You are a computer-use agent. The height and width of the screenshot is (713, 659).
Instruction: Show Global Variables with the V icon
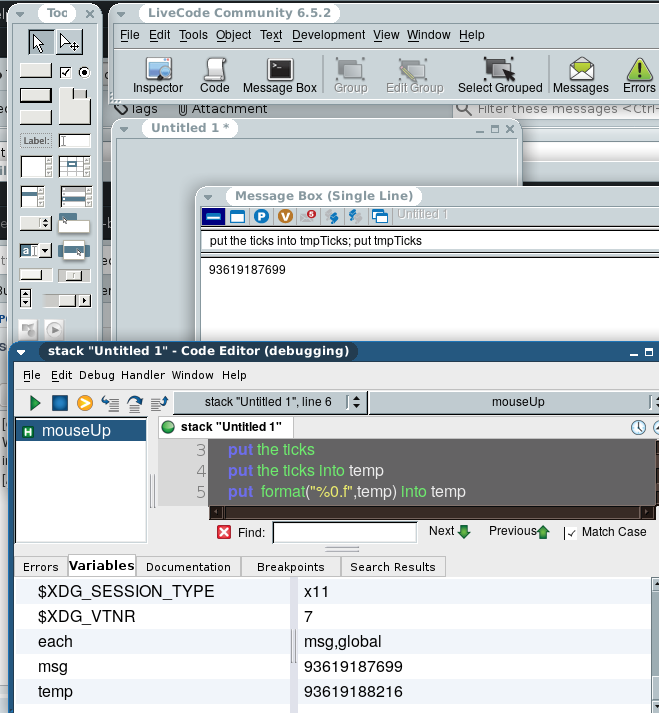pyautogui.click(x=286, y=216)
